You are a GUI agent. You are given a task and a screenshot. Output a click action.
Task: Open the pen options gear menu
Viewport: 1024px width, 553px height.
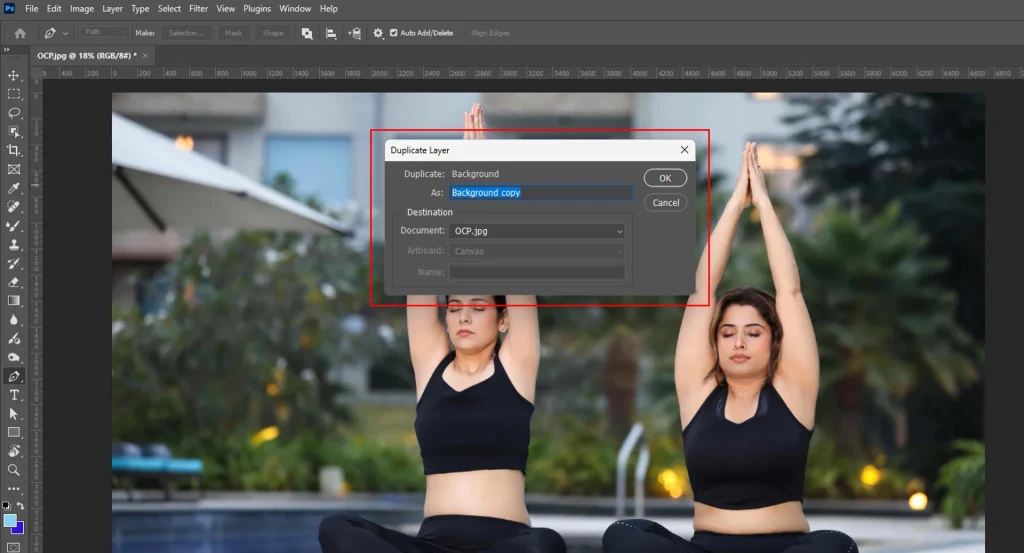pyautogui.click(x=378, y=33)
